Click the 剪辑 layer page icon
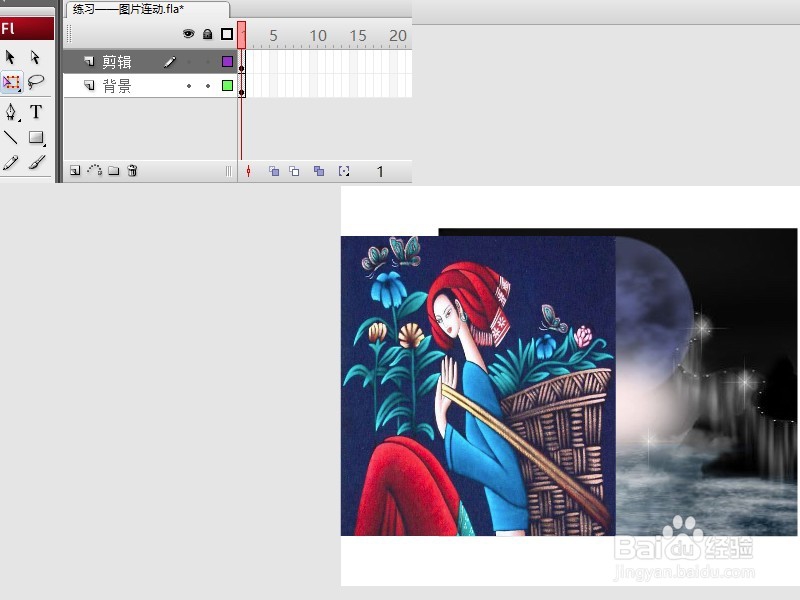 [89, 61]
